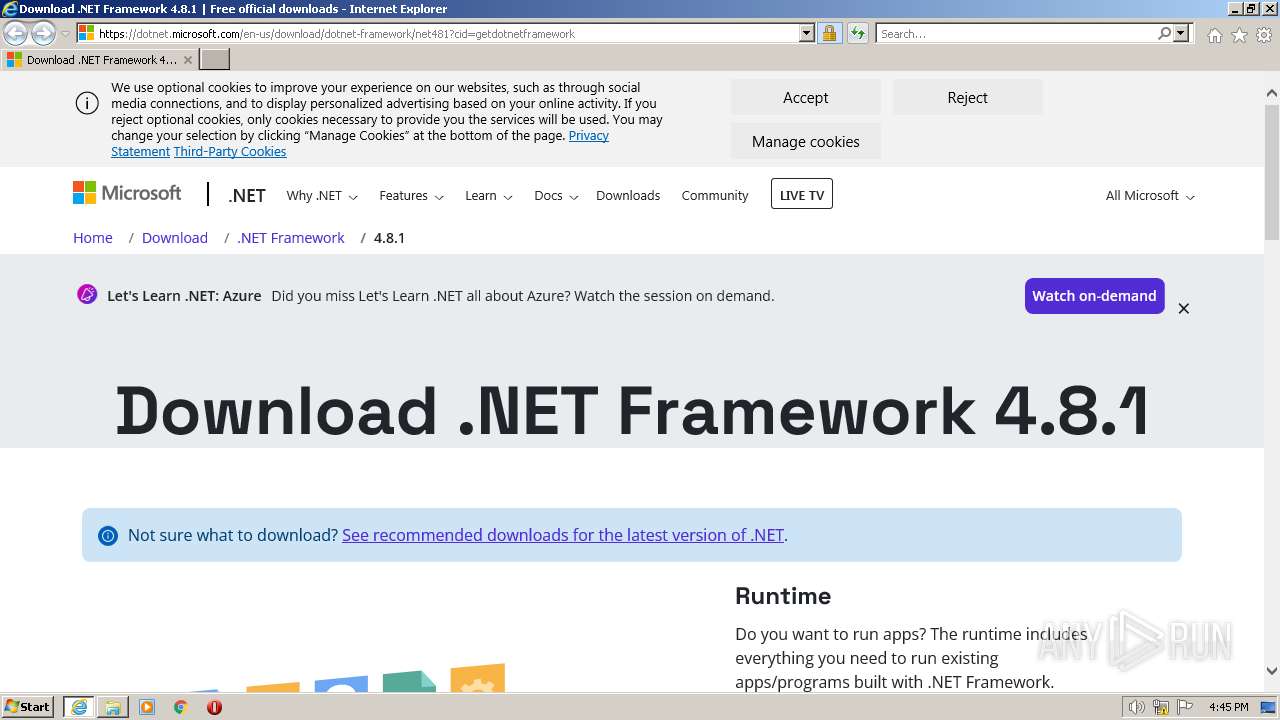Close the Download .NET Framework tab

188,60
